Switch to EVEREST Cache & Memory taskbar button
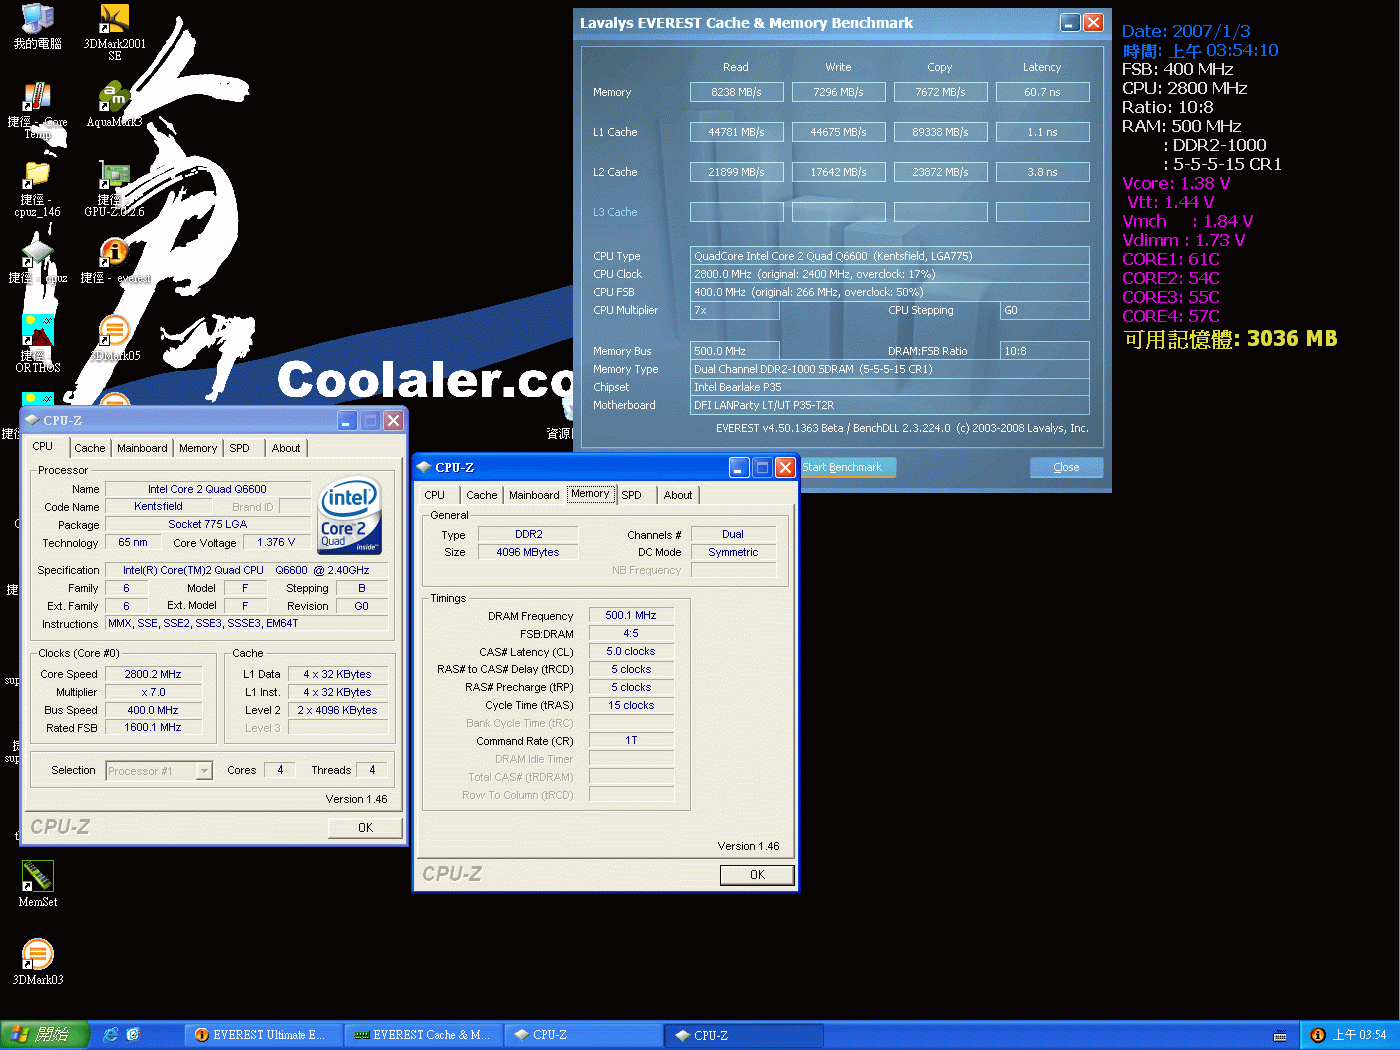Image resolution: width=1400 pixels, height=1050 pixels. click(x=423, y=1035)
